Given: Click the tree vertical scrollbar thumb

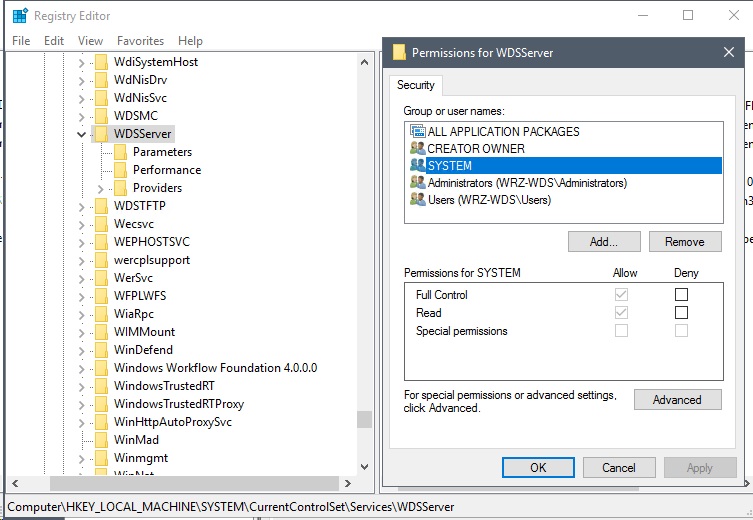Looking at the screenshot, I should 364,419.
